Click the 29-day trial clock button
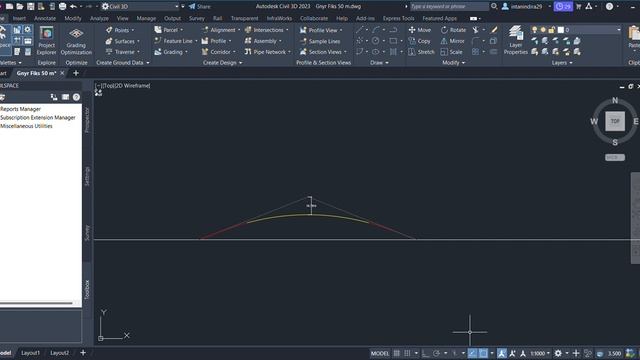Viewport: 640px width, 360px height. (x=563, y=7)
